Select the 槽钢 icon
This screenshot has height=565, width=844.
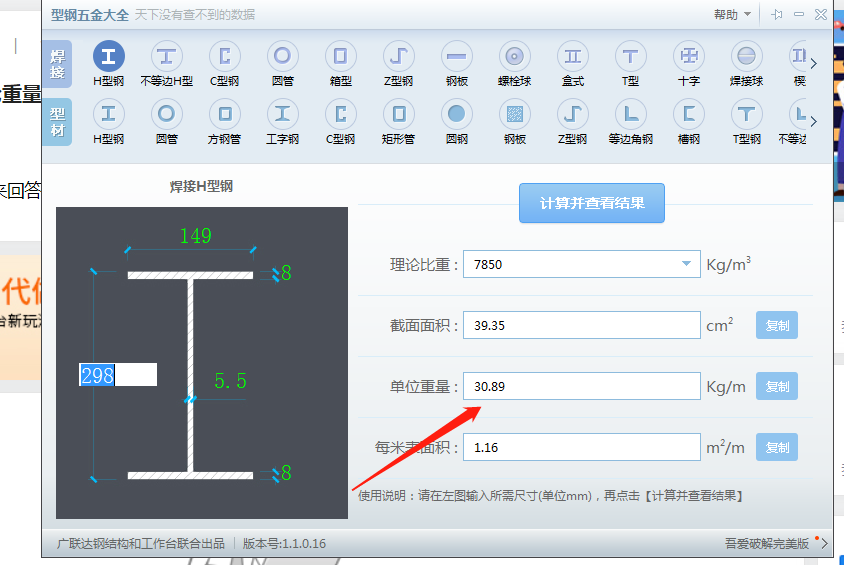(x=688, y=114)
